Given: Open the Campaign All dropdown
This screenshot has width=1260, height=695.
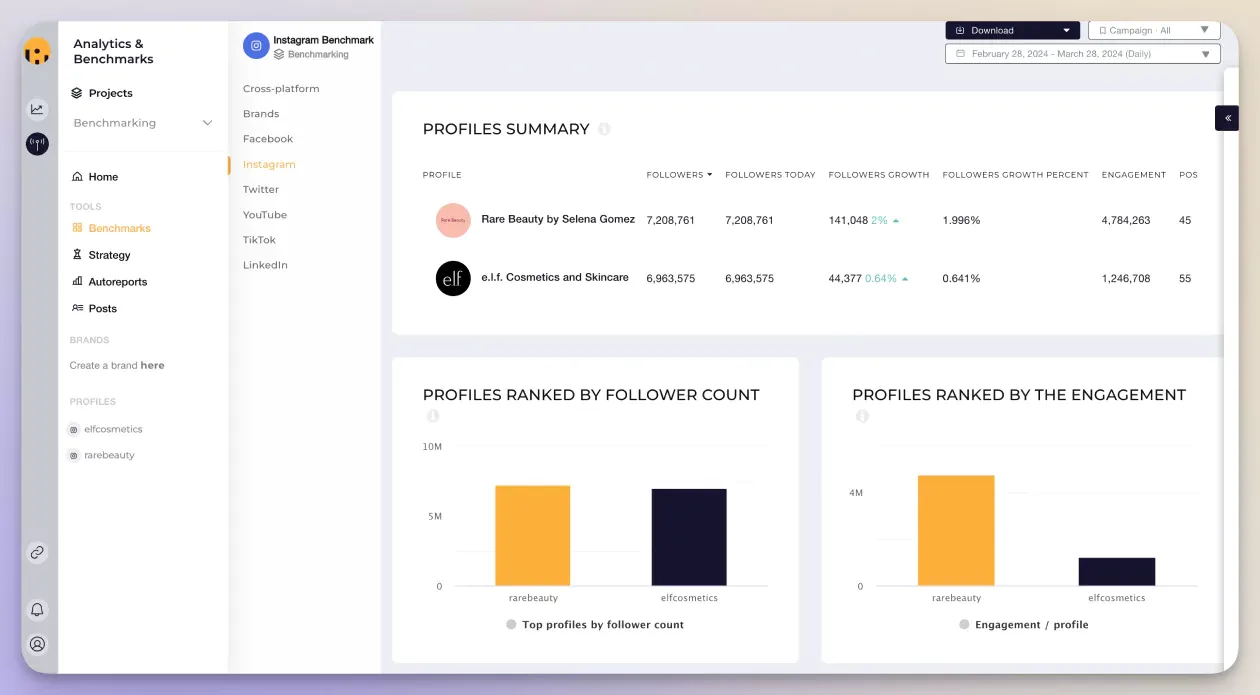Looking at the screenshot, I should 1154,30.
